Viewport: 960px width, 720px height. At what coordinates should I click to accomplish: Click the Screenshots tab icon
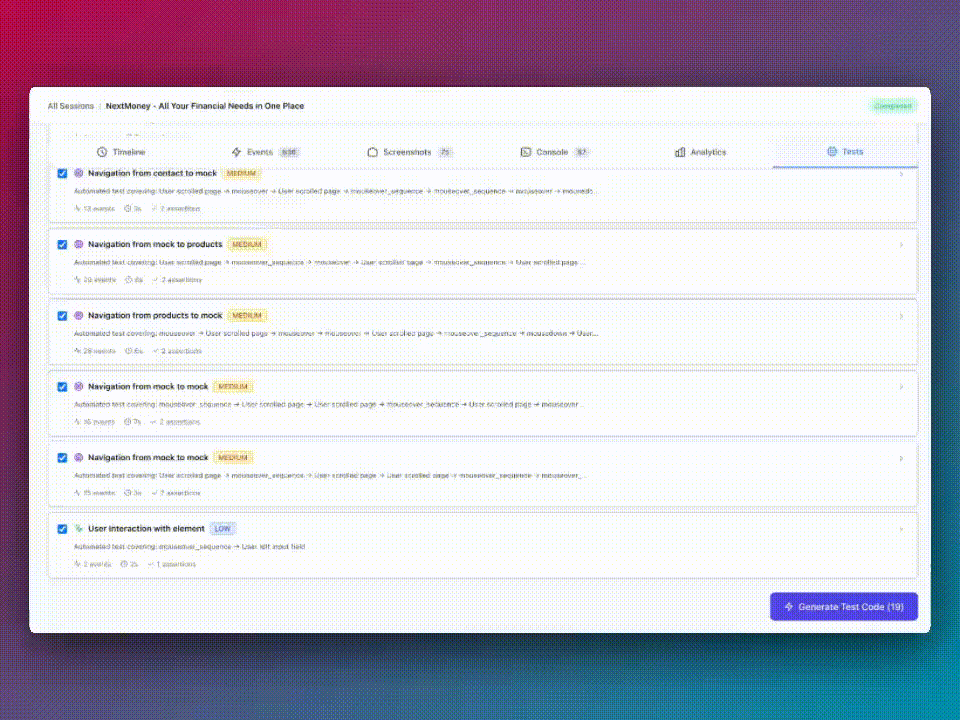pyautogui.click(x=372, y=152)
